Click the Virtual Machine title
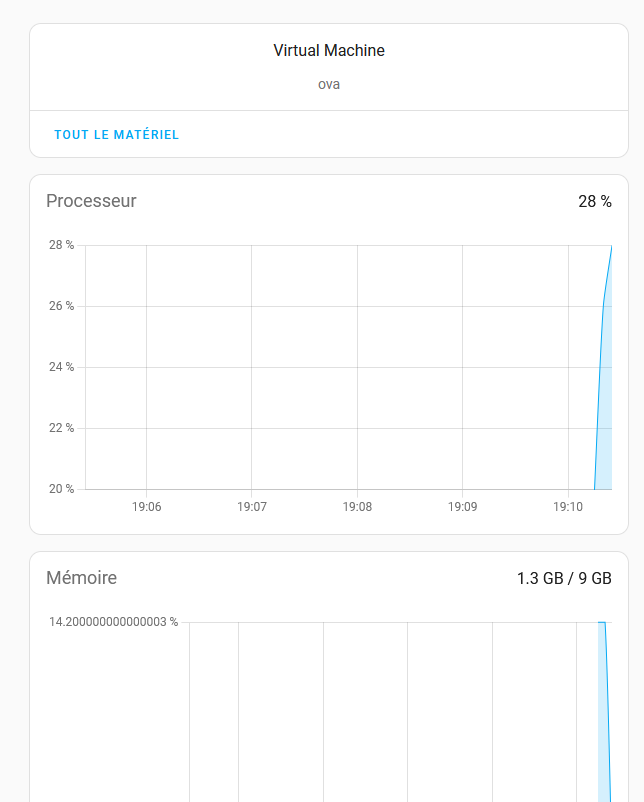 coord(329,51)
